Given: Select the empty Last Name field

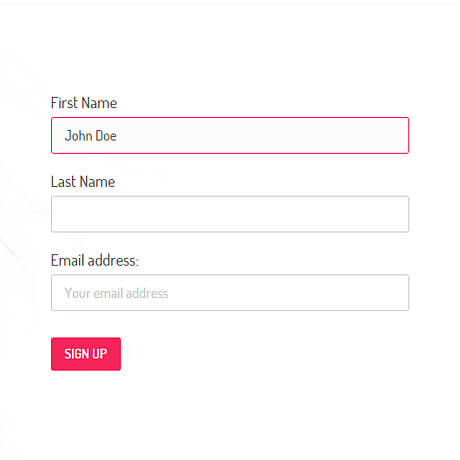Looking at the screenshot, I should pos(230,214).
